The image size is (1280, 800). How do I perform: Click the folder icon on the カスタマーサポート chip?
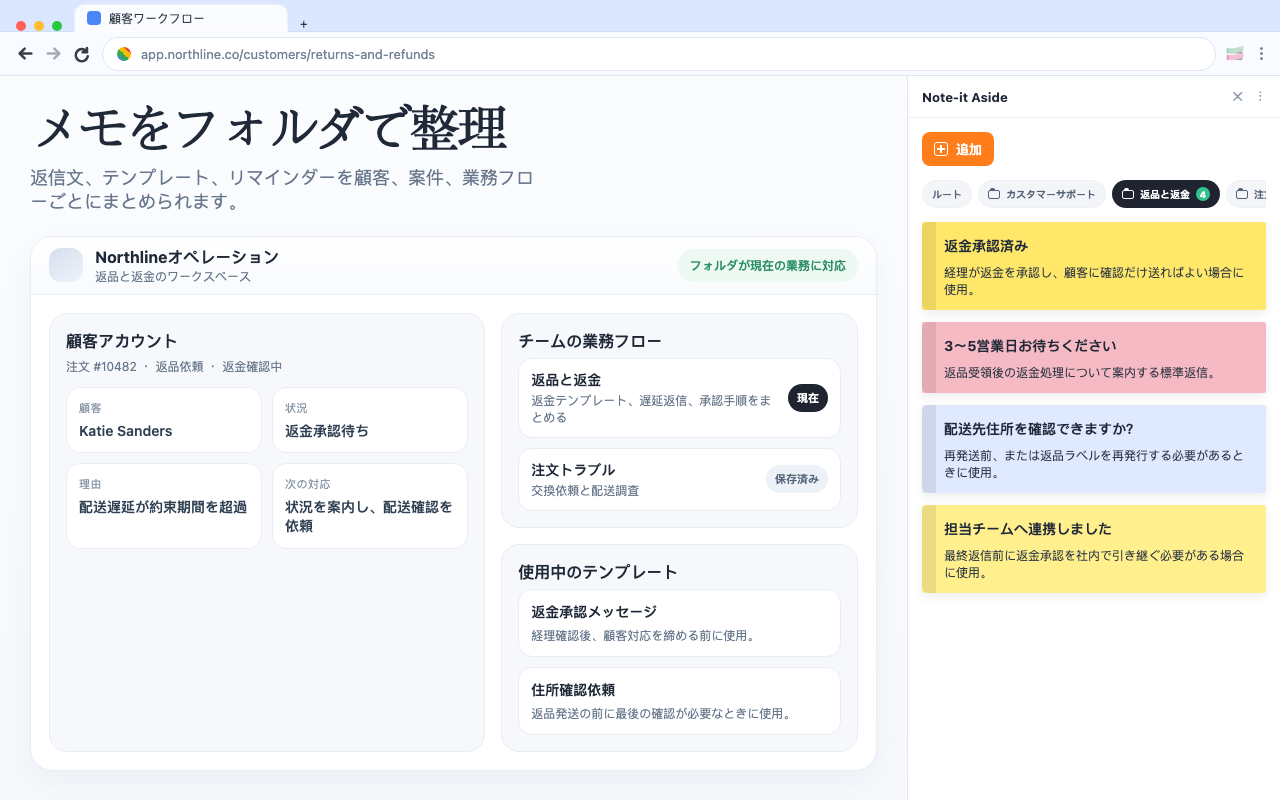pyautogui.click(x=995, y=194)
